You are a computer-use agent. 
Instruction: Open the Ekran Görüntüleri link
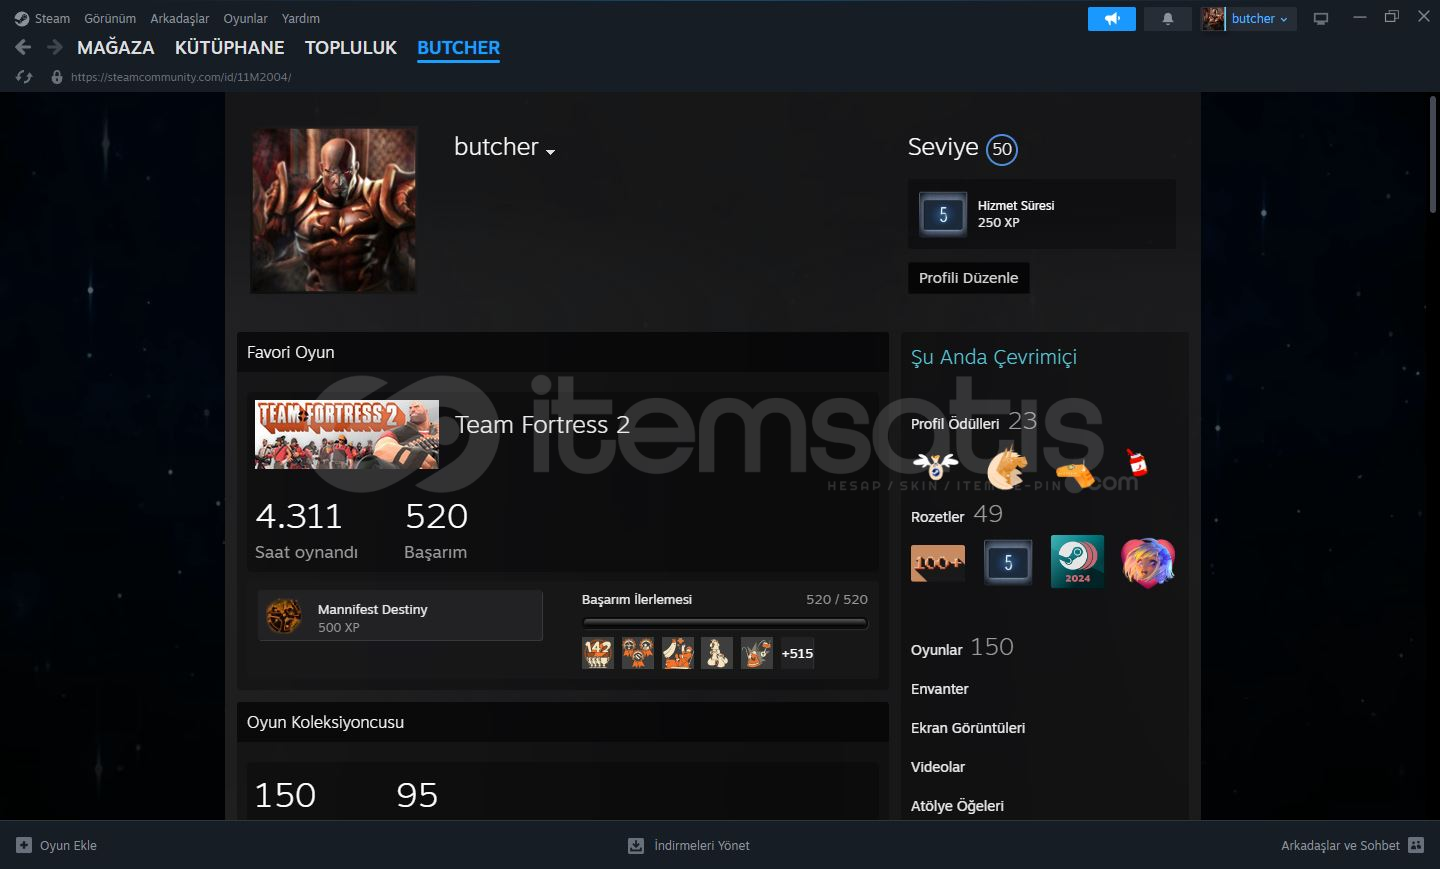click(968, 728)
